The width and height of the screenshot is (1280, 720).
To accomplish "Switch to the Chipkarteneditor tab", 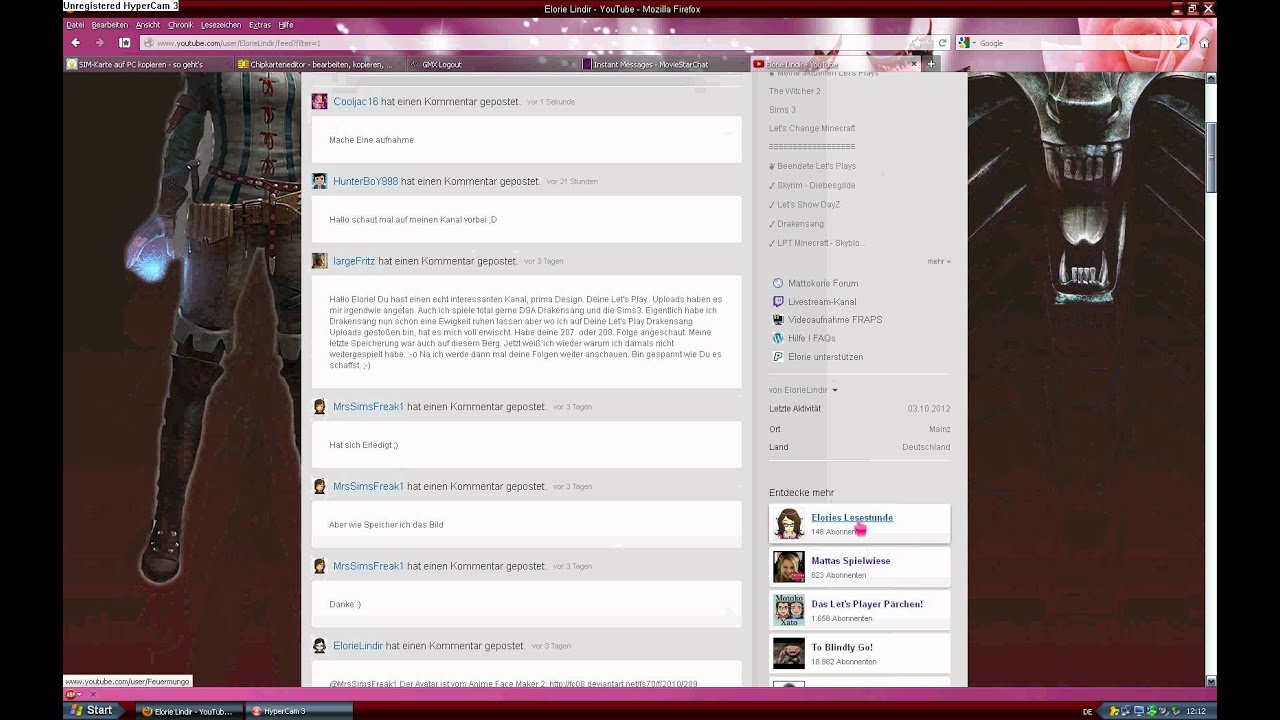I will click(x=322, y=64).
